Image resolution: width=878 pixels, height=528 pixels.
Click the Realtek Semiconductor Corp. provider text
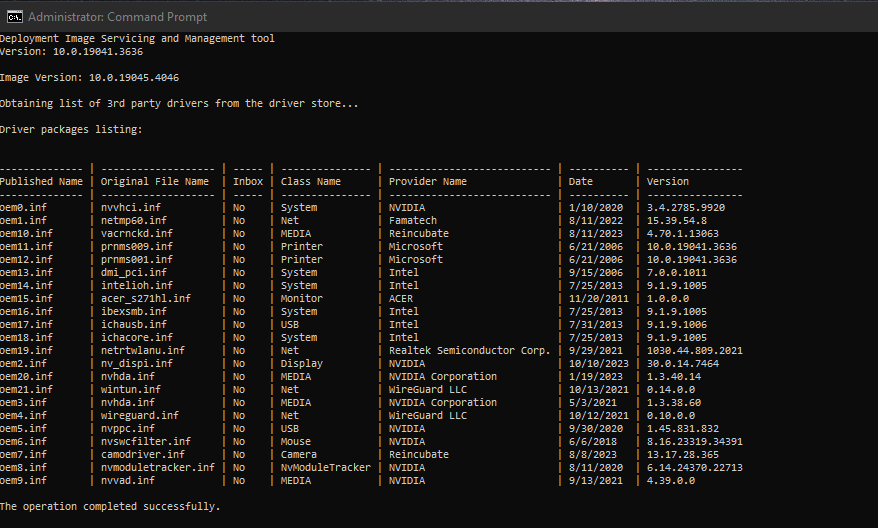[x=470, y=351]
